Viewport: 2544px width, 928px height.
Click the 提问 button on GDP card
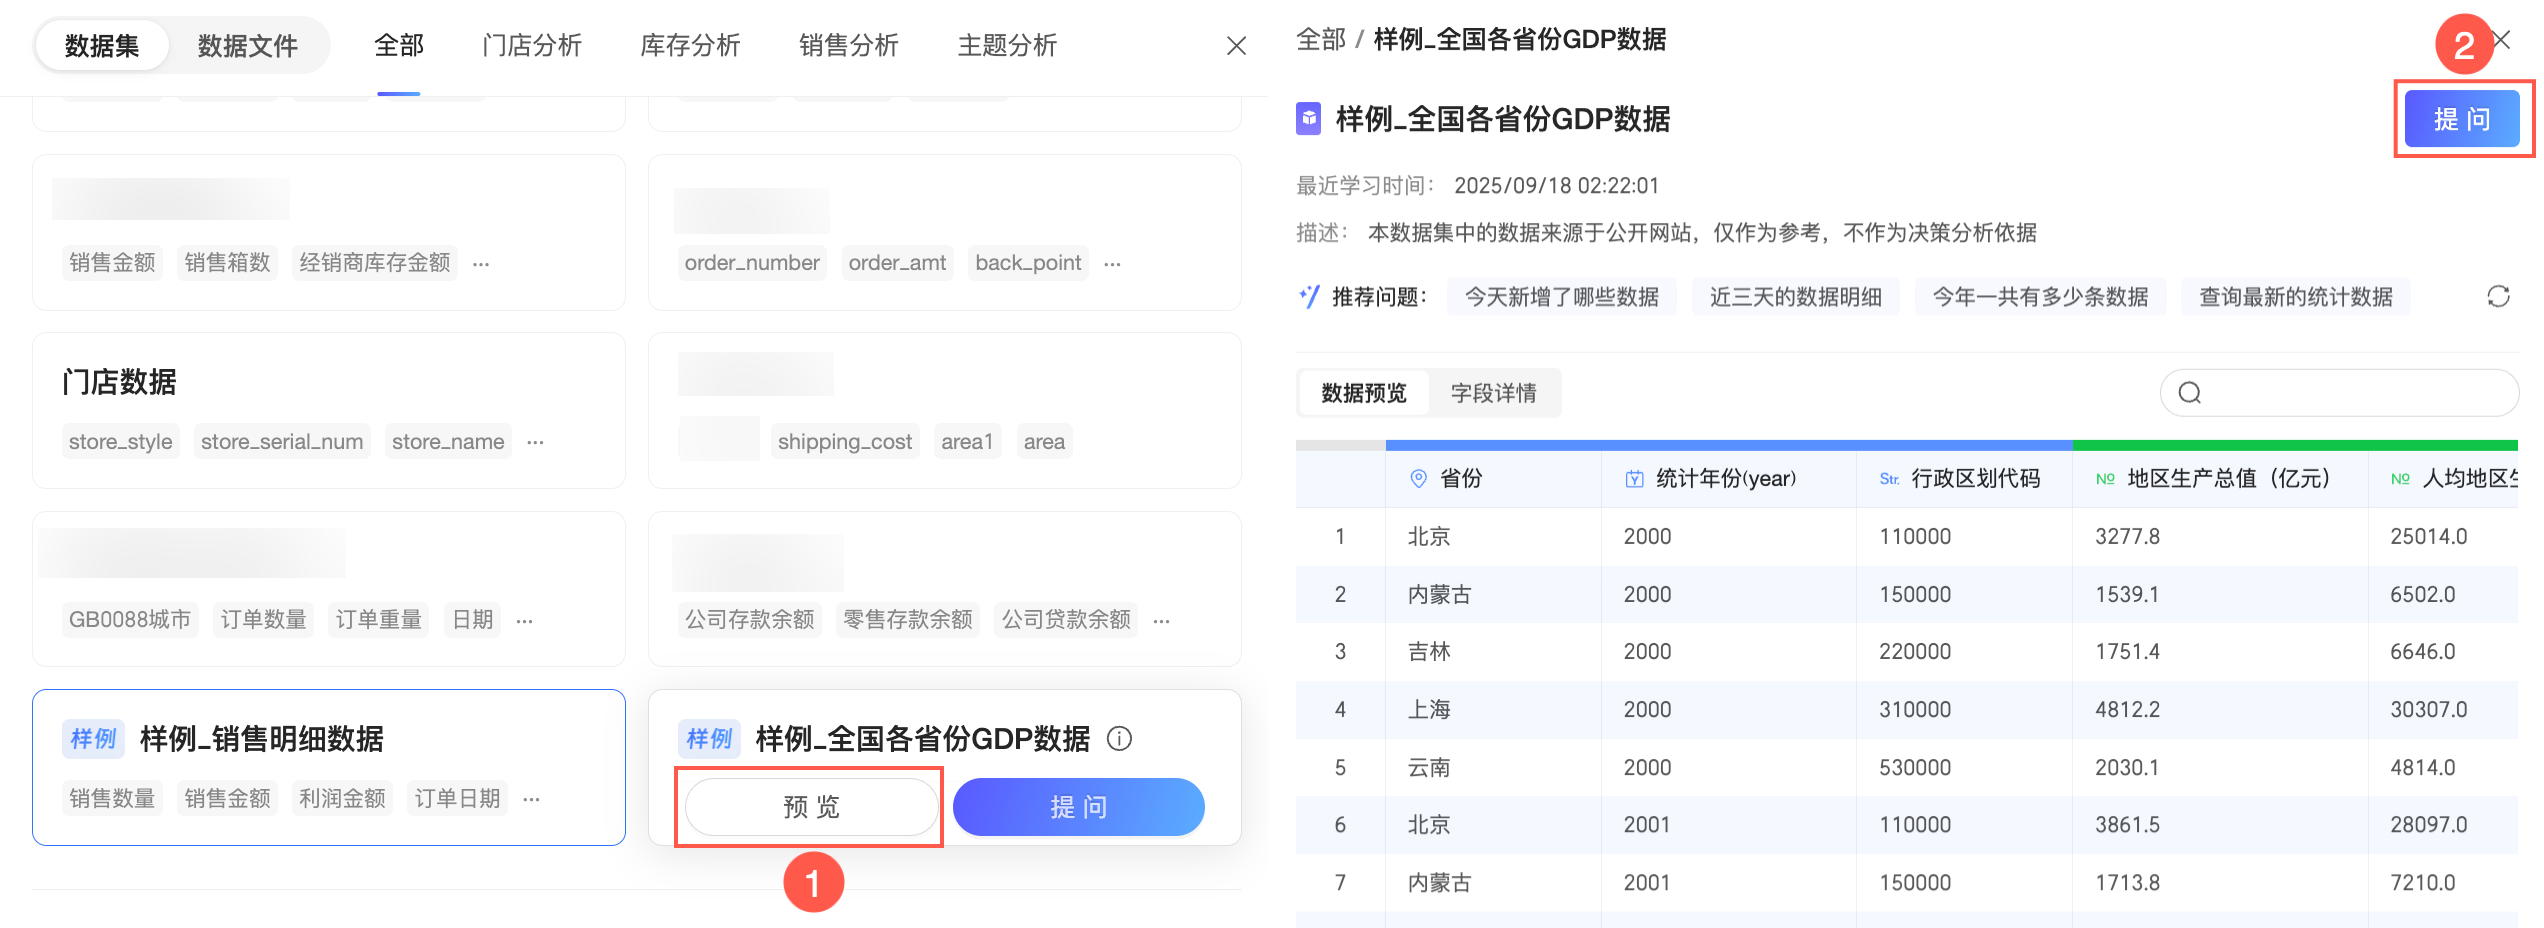[x=1078, y=807]
